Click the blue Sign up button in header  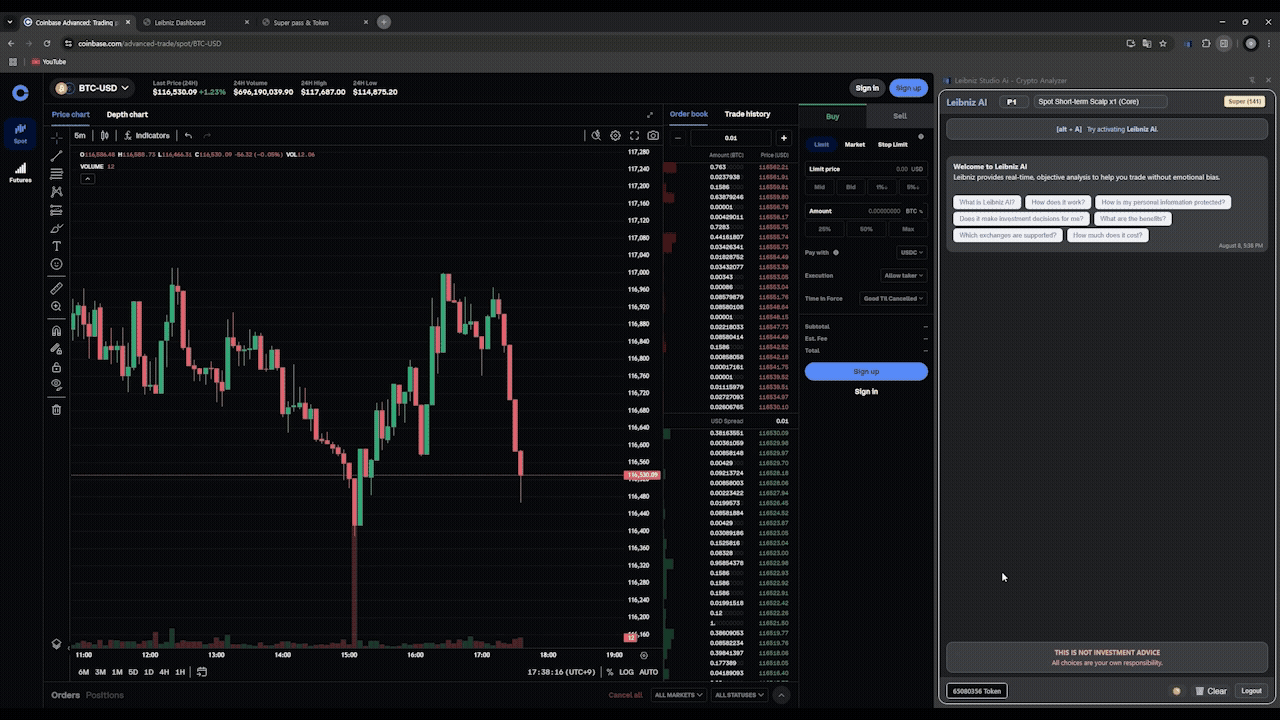[907, 88]
